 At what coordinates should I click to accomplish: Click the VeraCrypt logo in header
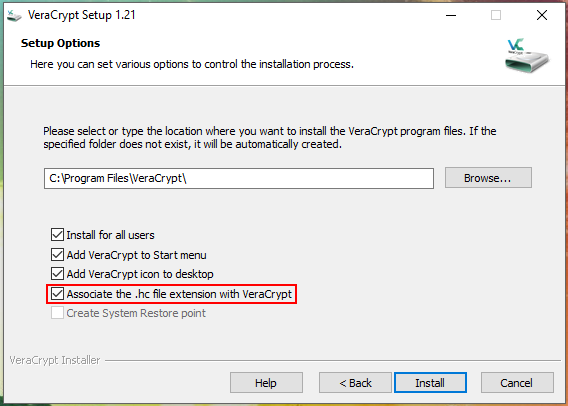(x=527, y=55)
